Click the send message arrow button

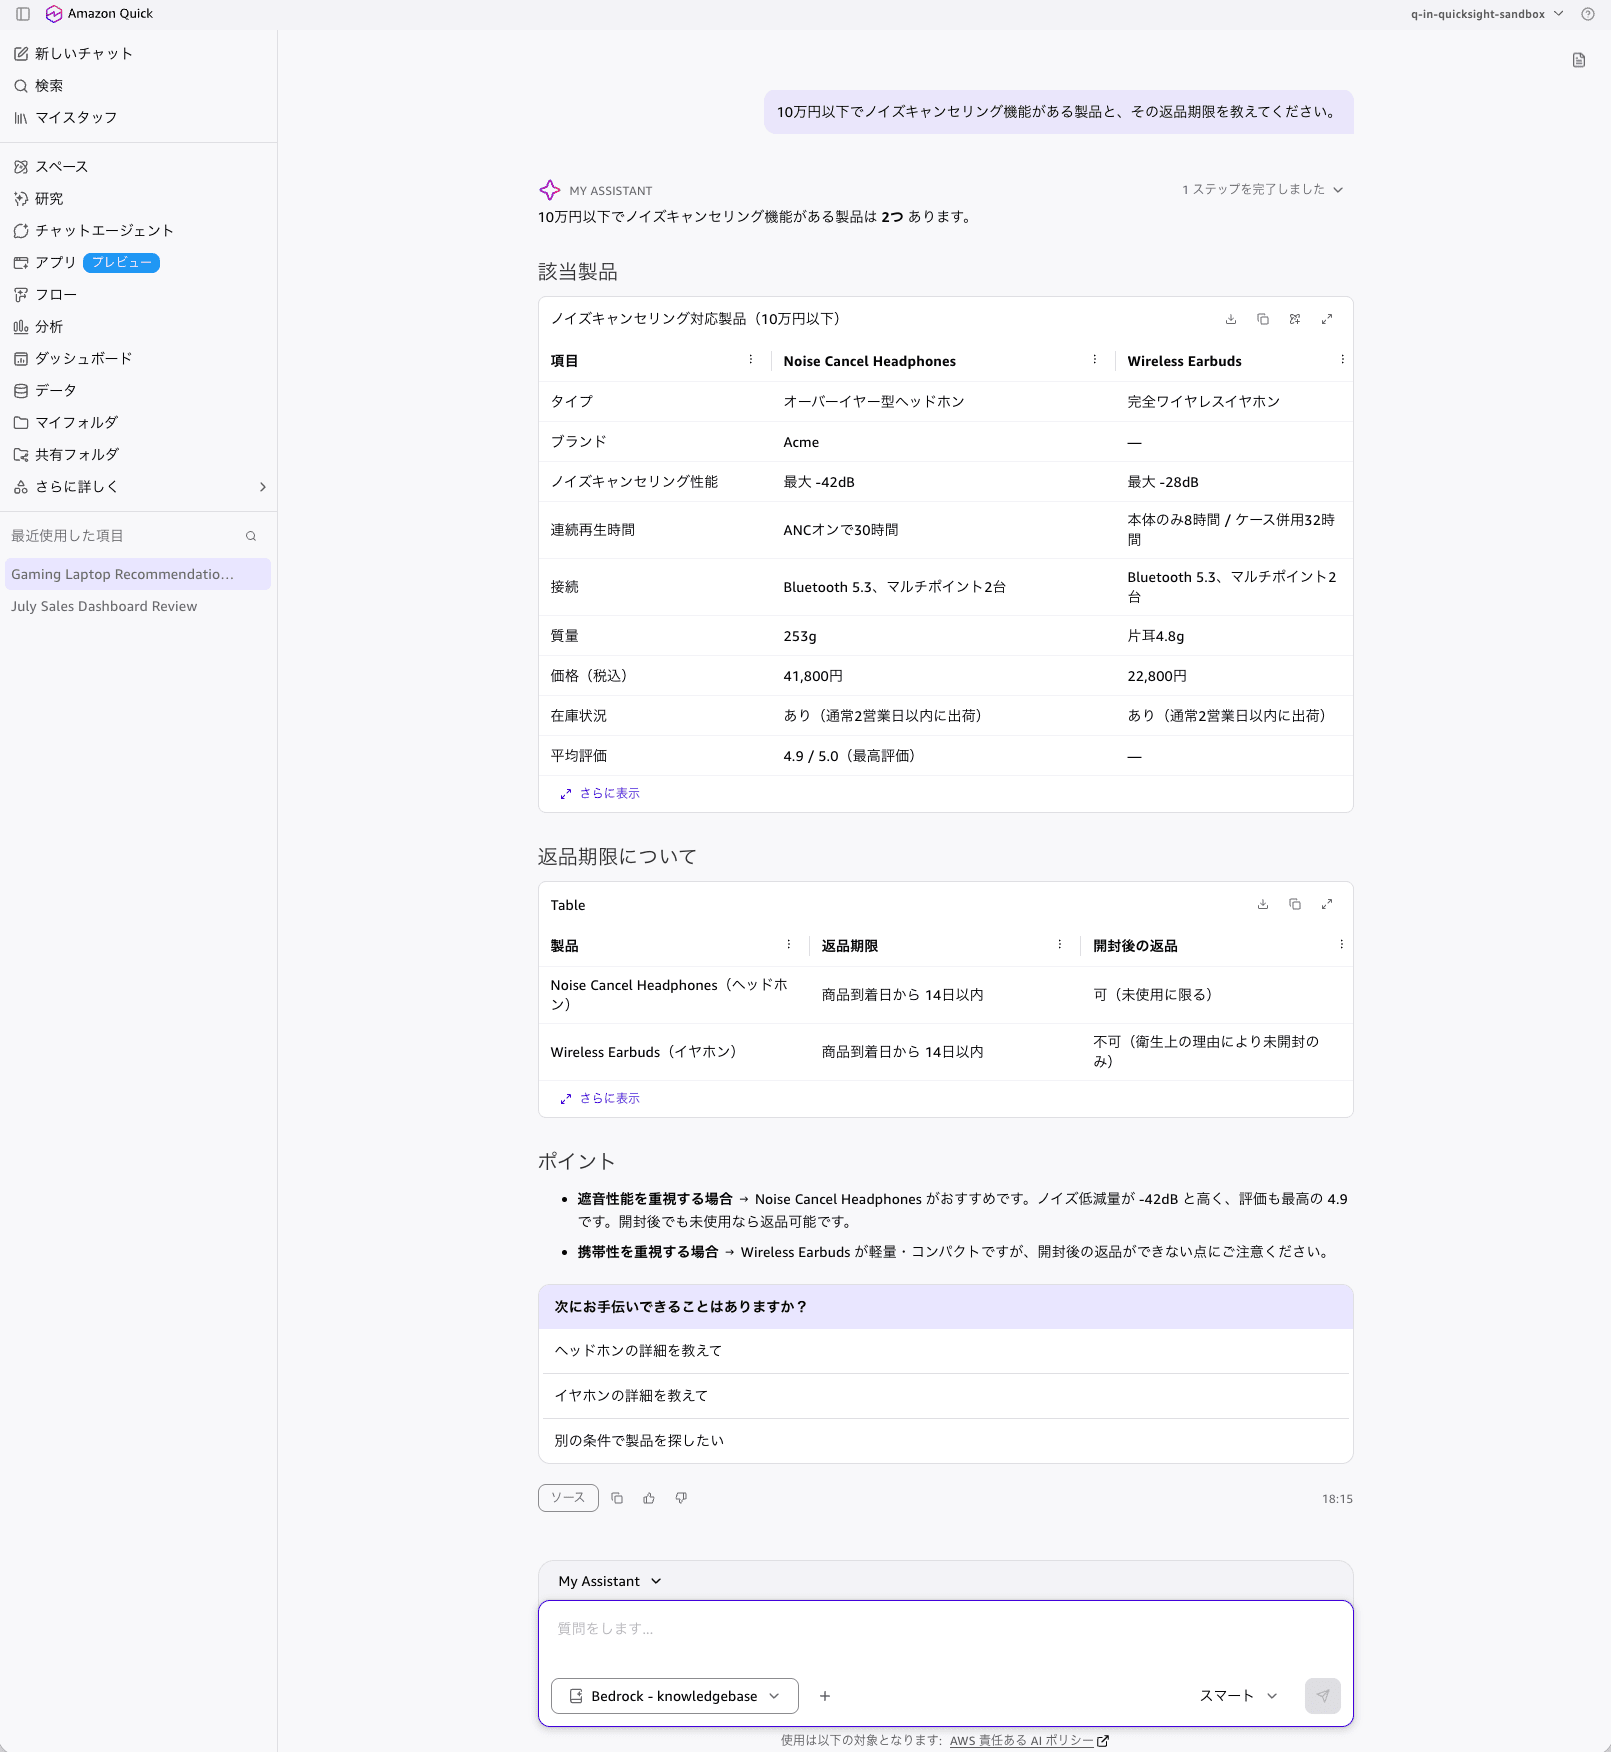point(1323,1696)
